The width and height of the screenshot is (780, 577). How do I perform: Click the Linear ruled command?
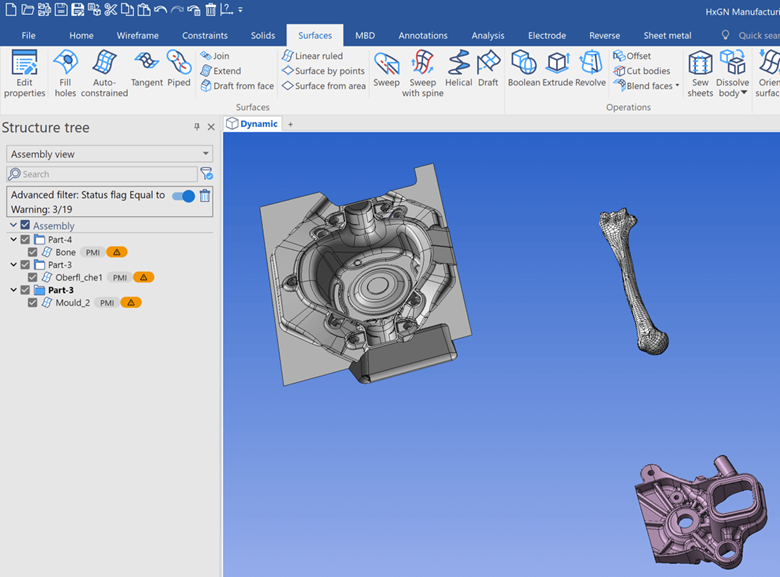[312, 56]
